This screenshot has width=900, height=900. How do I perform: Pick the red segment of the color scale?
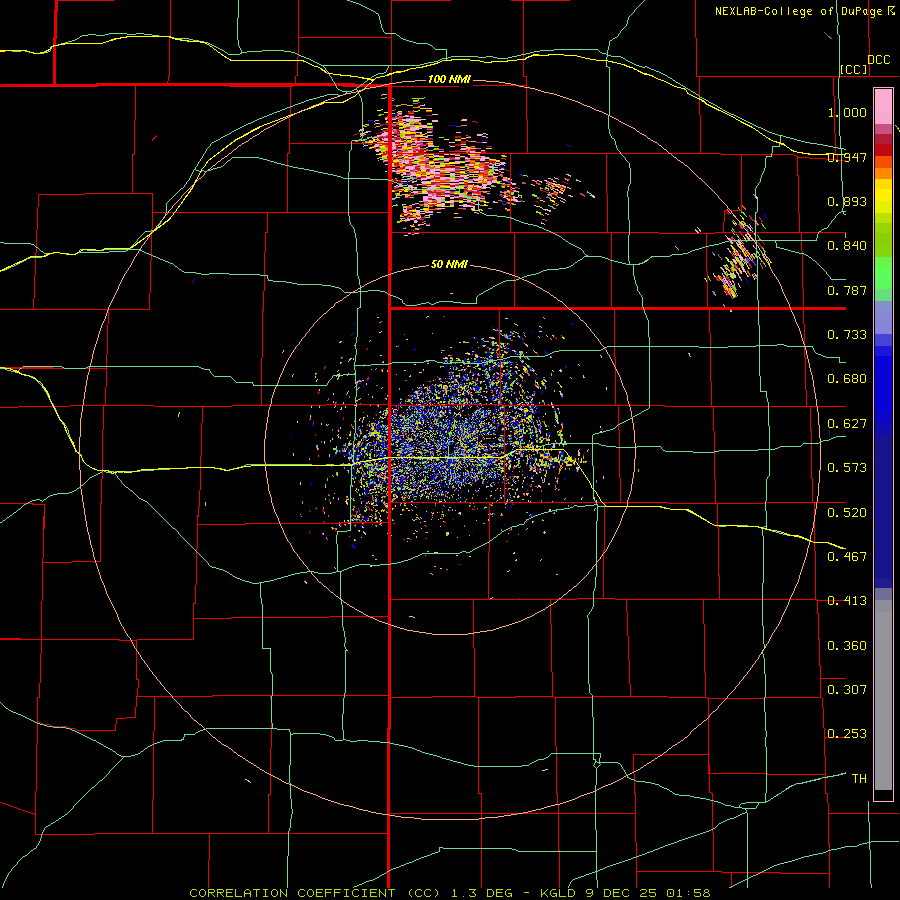click(x=883, y=150)
